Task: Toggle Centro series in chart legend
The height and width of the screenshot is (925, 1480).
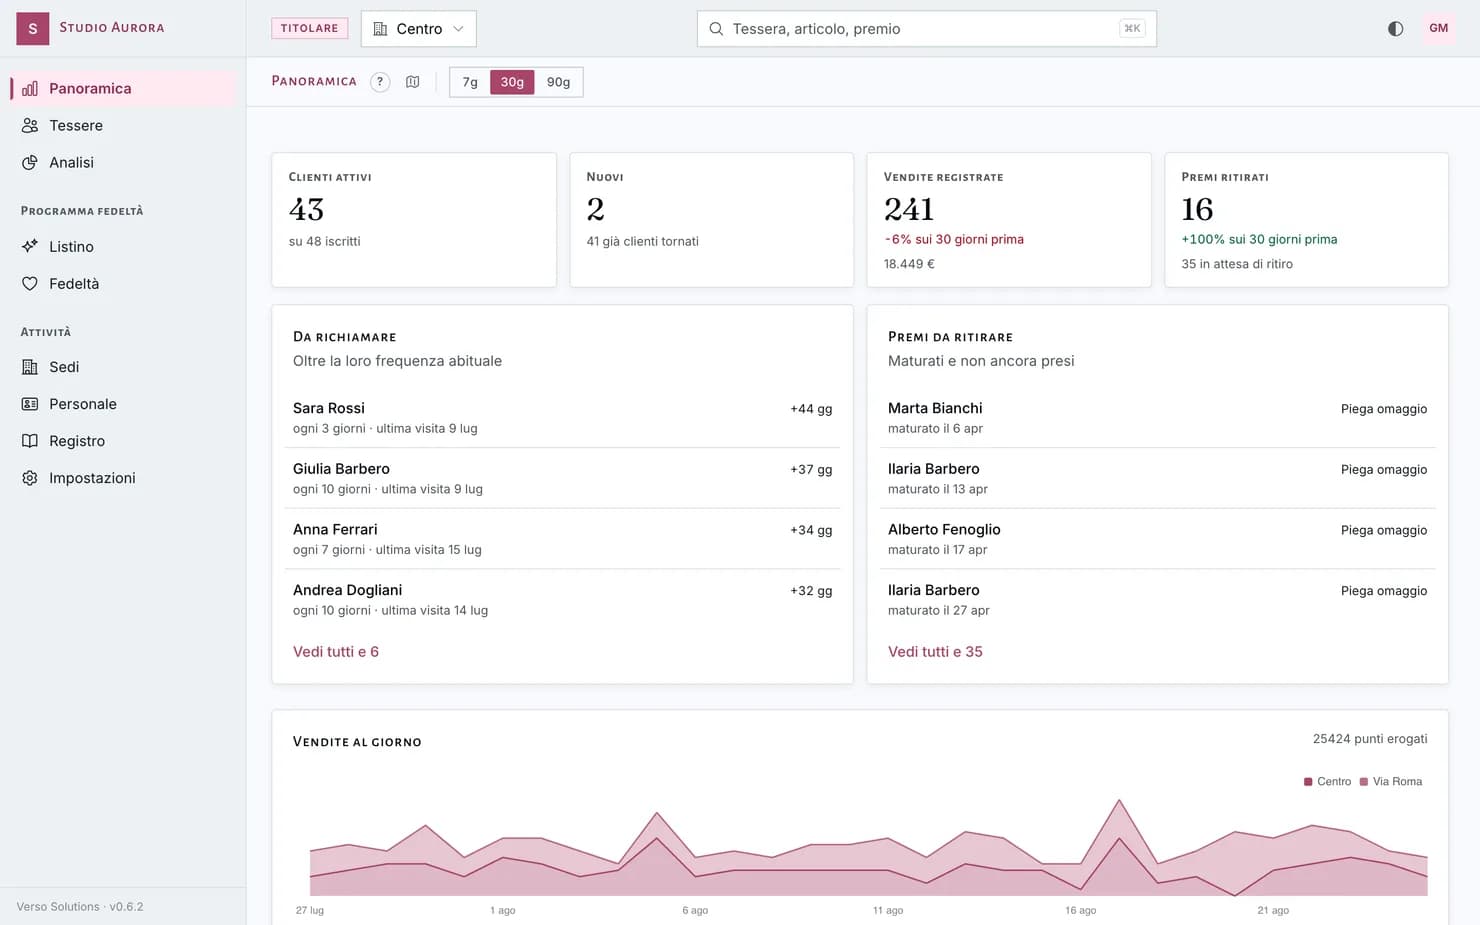Action: tap(1327, 781)
